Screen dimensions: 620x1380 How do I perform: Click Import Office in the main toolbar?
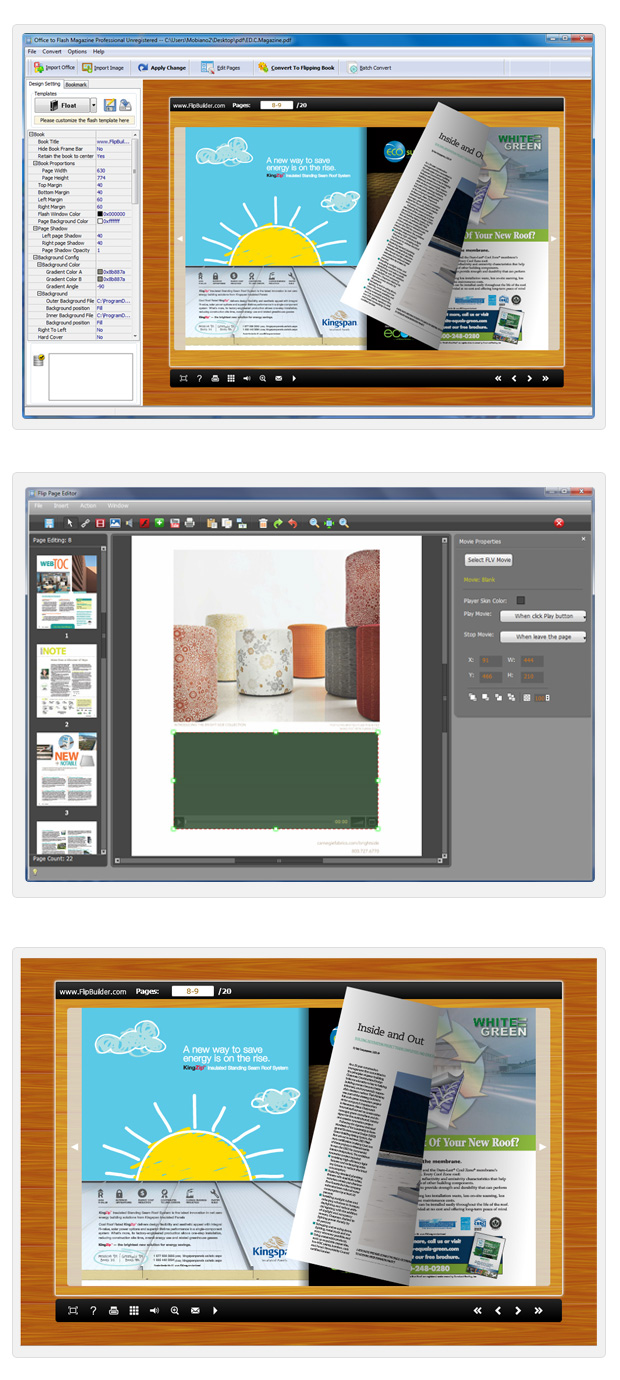coord(54,68)
